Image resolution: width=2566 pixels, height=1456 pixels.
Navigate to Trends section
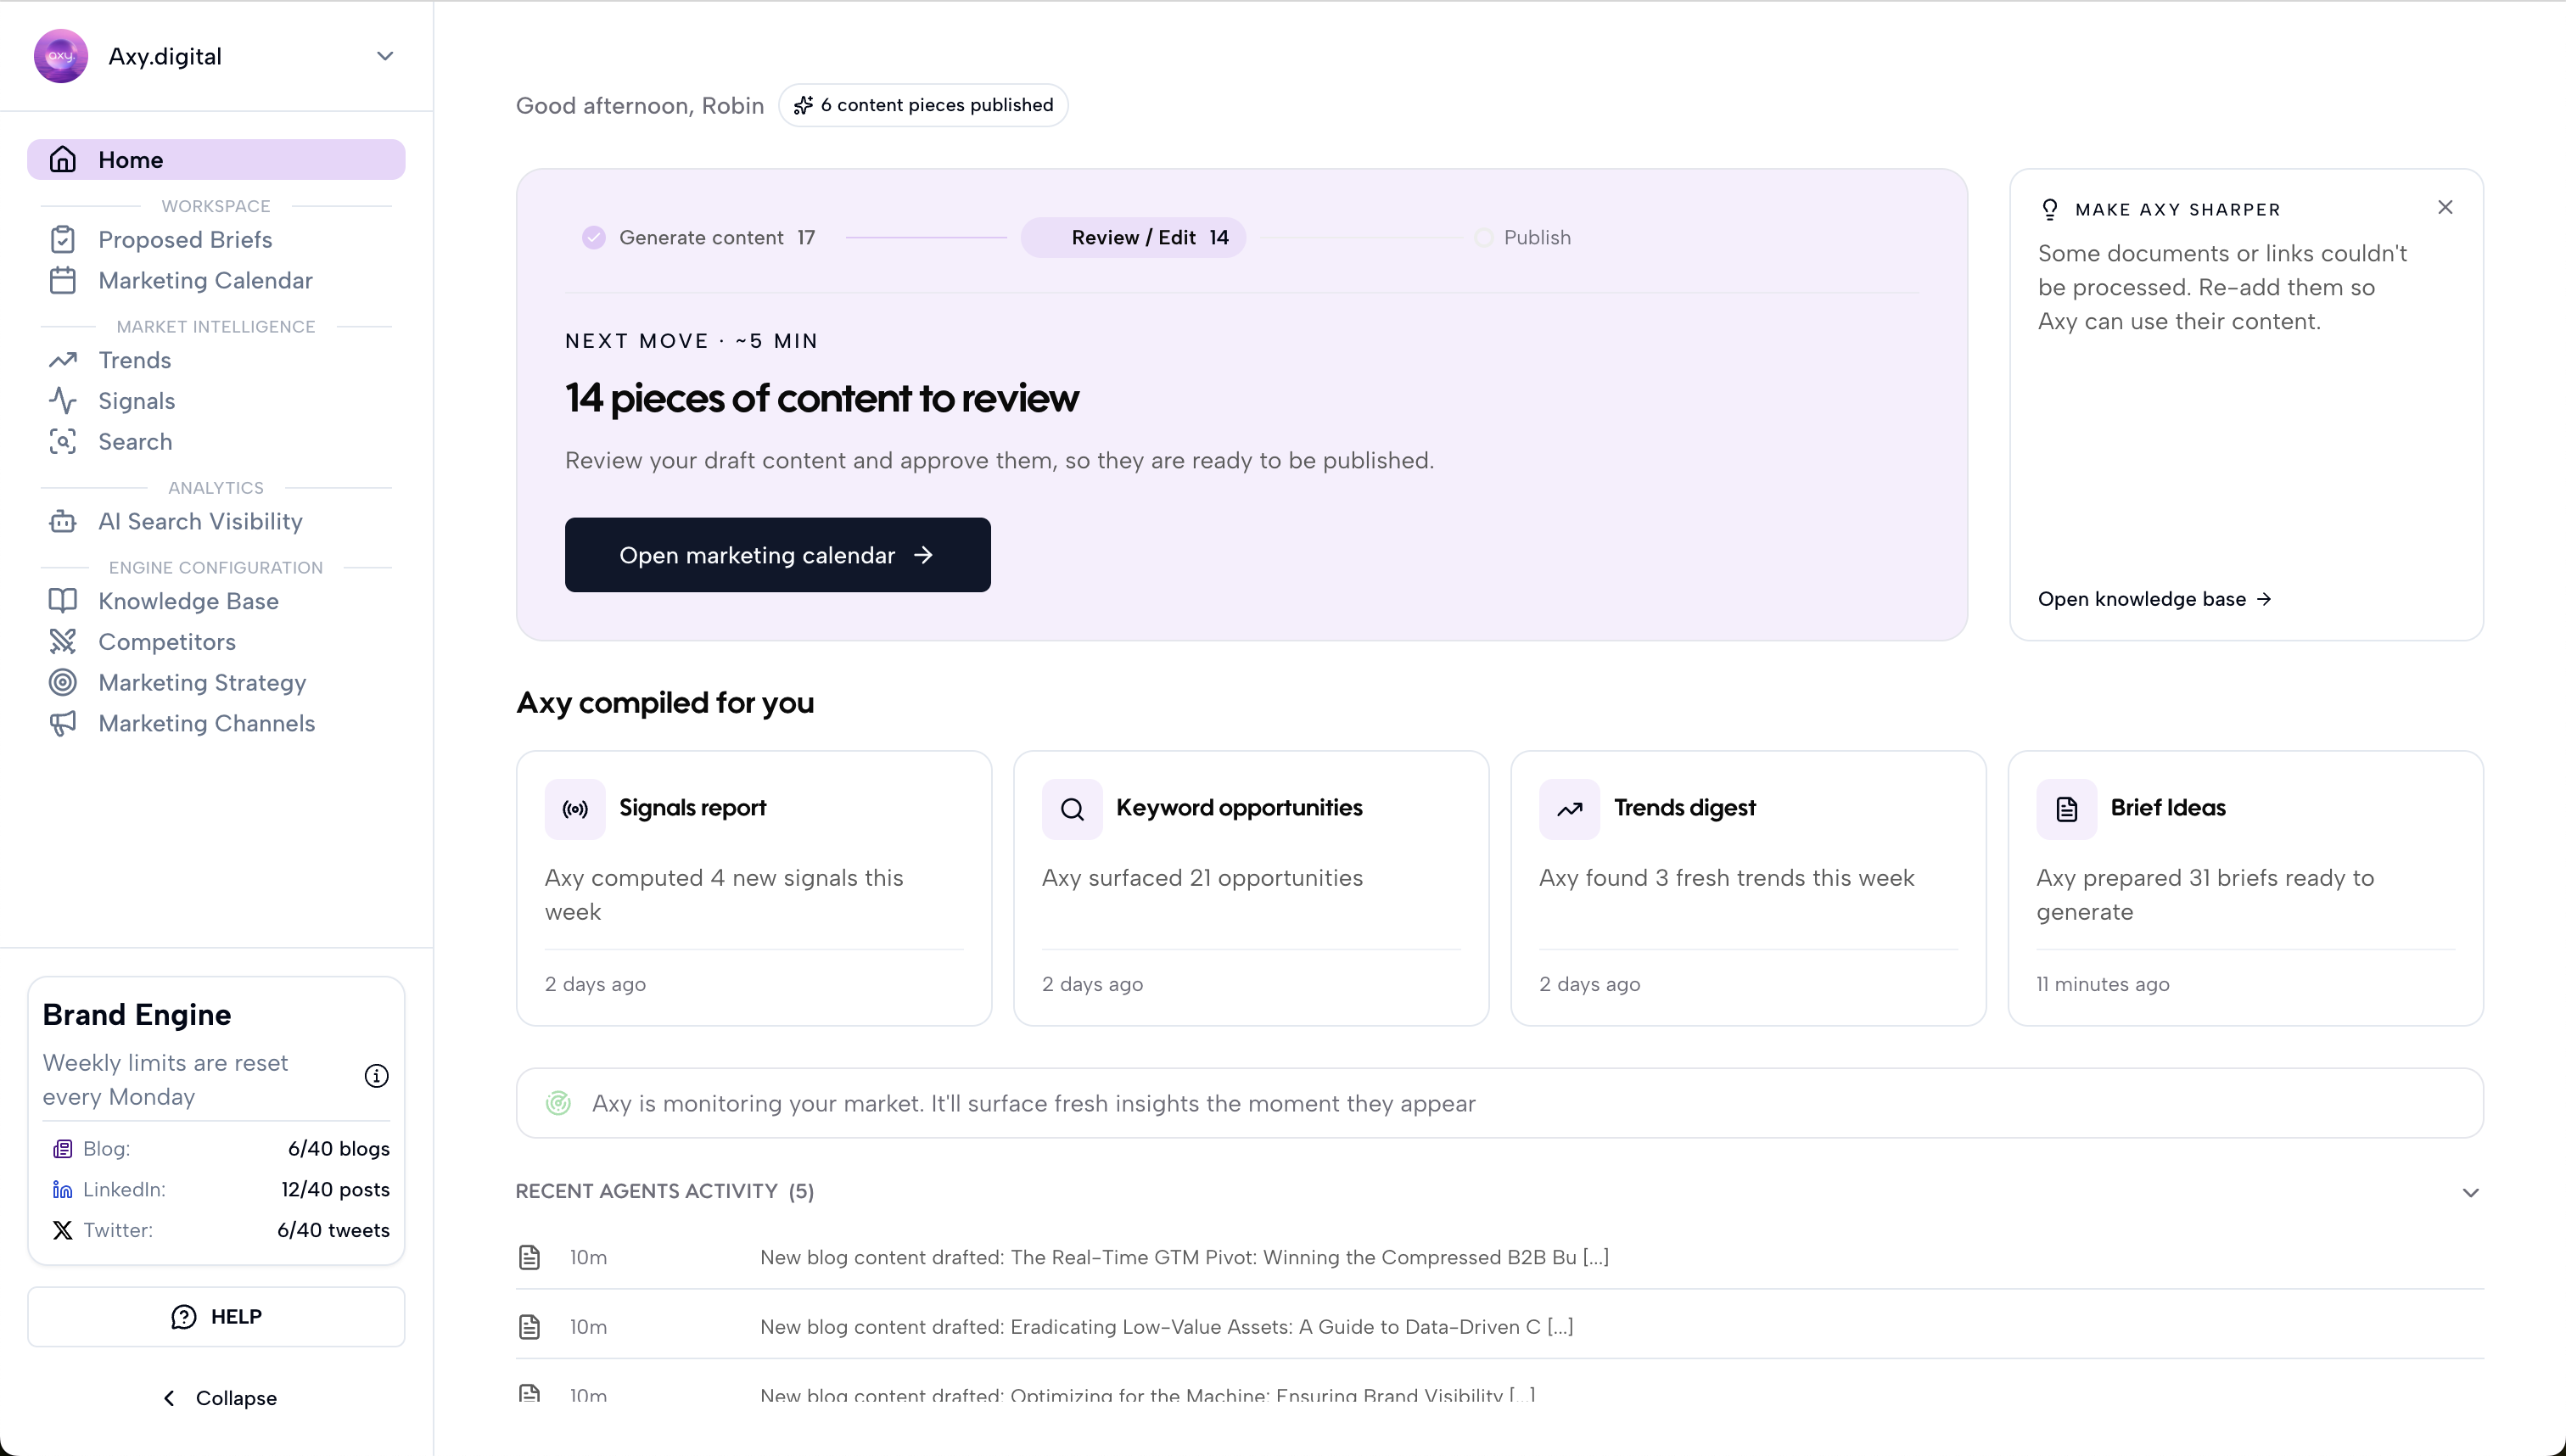pos(216,360)
